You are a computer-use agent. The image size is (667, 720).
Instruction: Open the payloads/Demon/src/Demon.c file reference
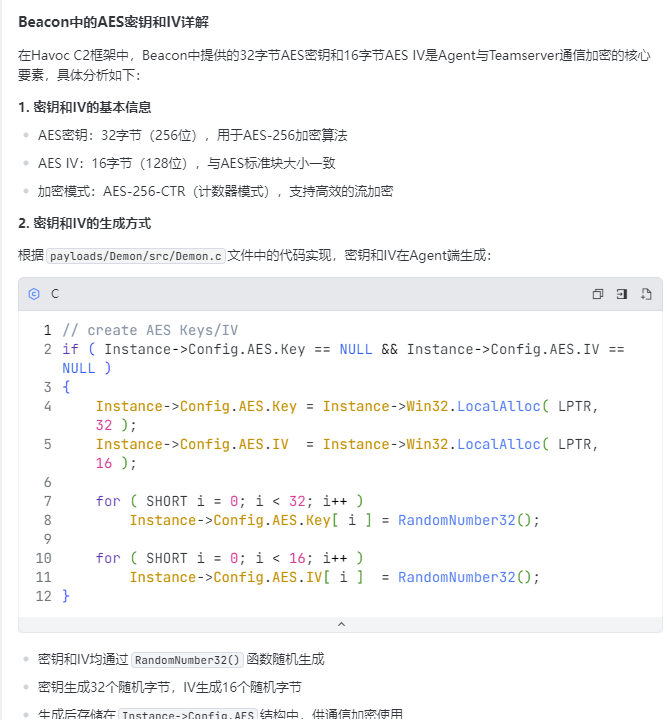click(x=136, y=256)
